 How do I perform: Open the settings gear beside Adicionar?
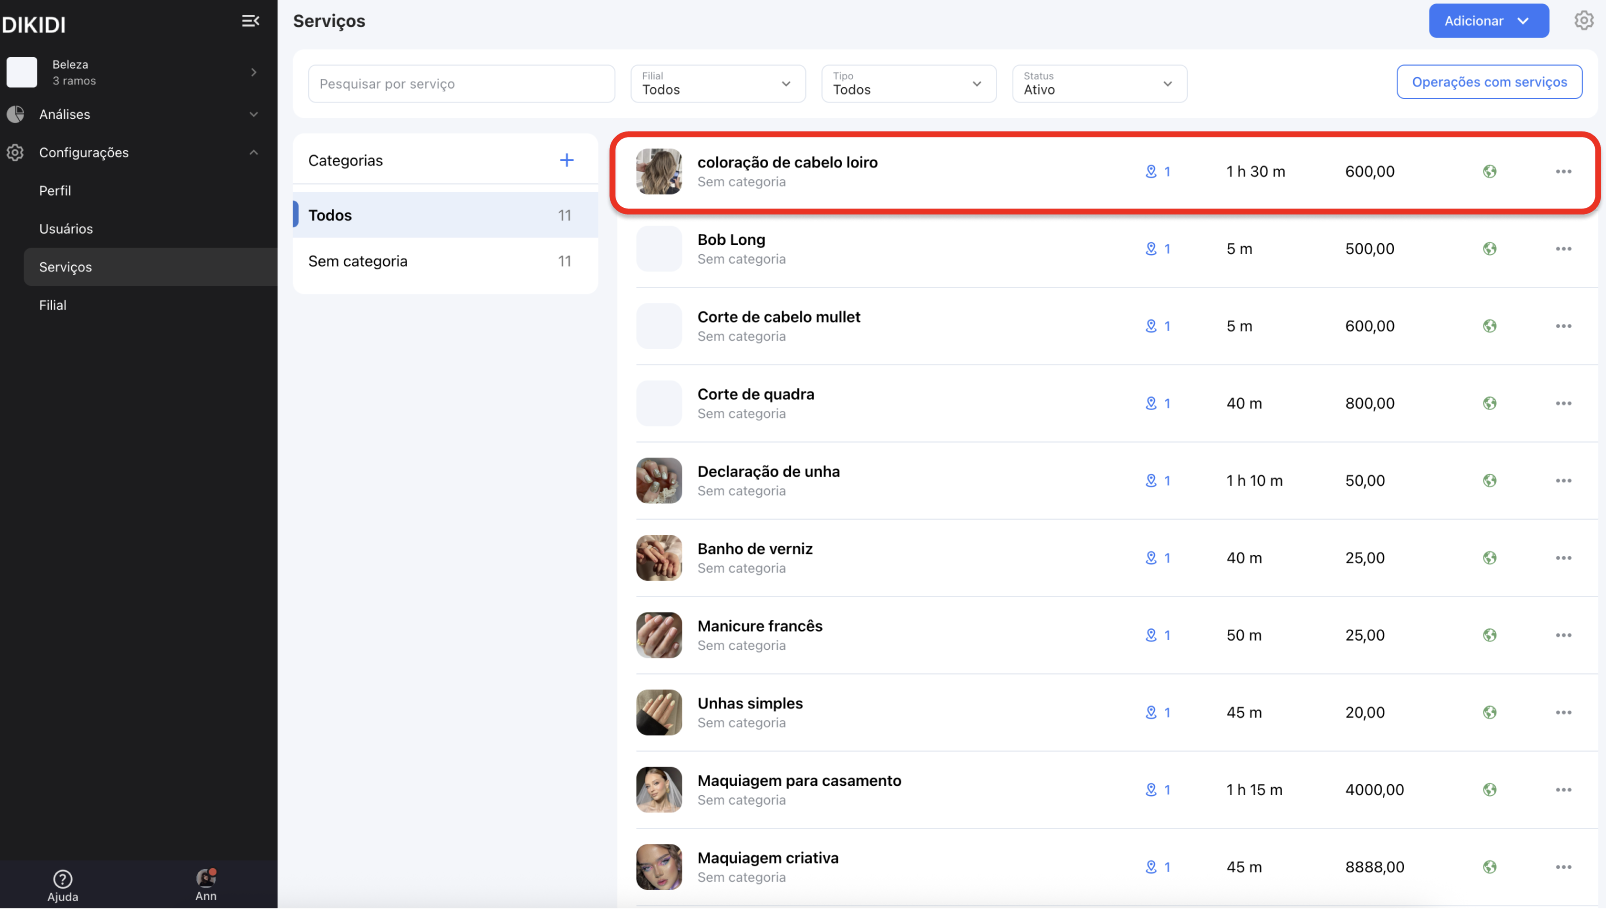pos(1583,21)
